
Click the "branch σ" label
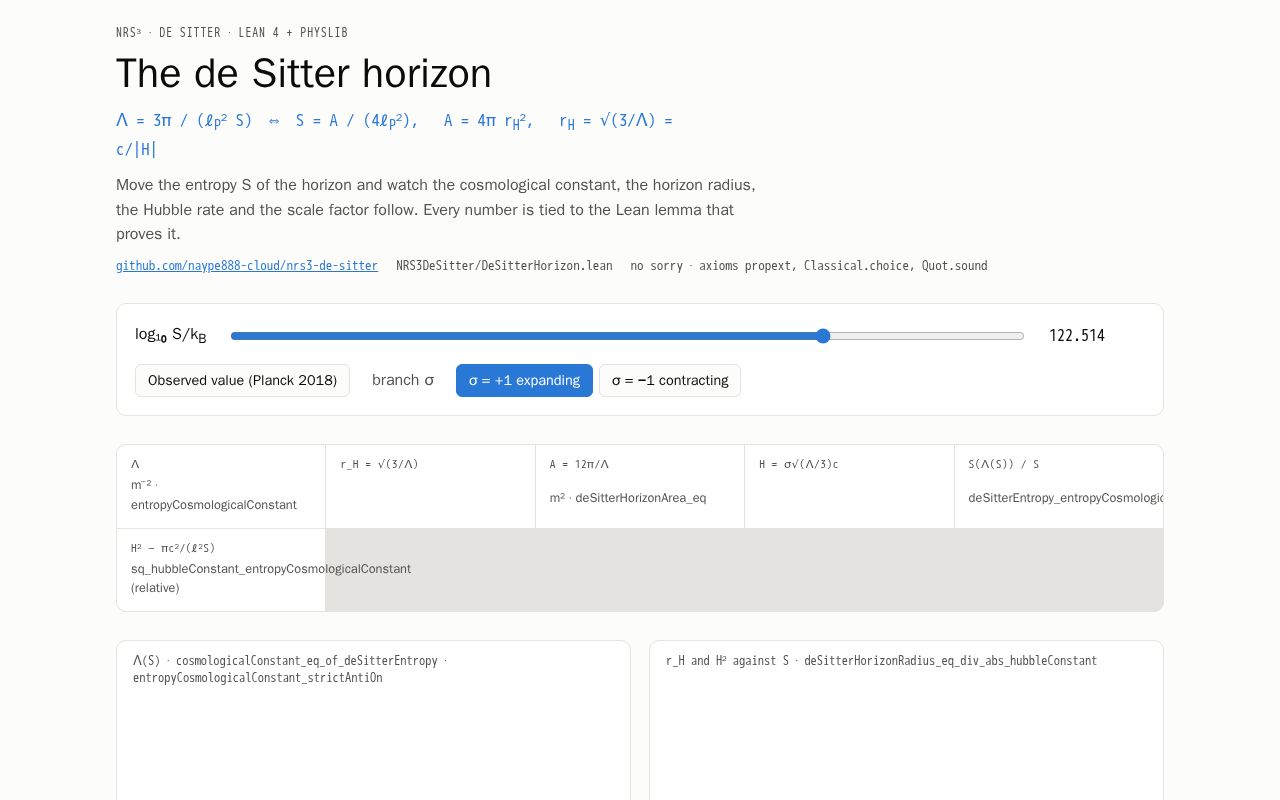[x=403, y=380]
